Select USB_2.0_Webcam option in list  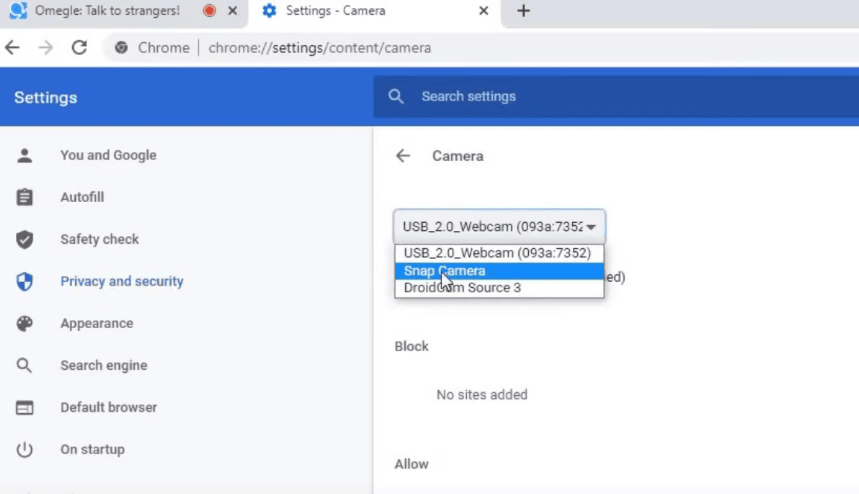coord(499,253)
